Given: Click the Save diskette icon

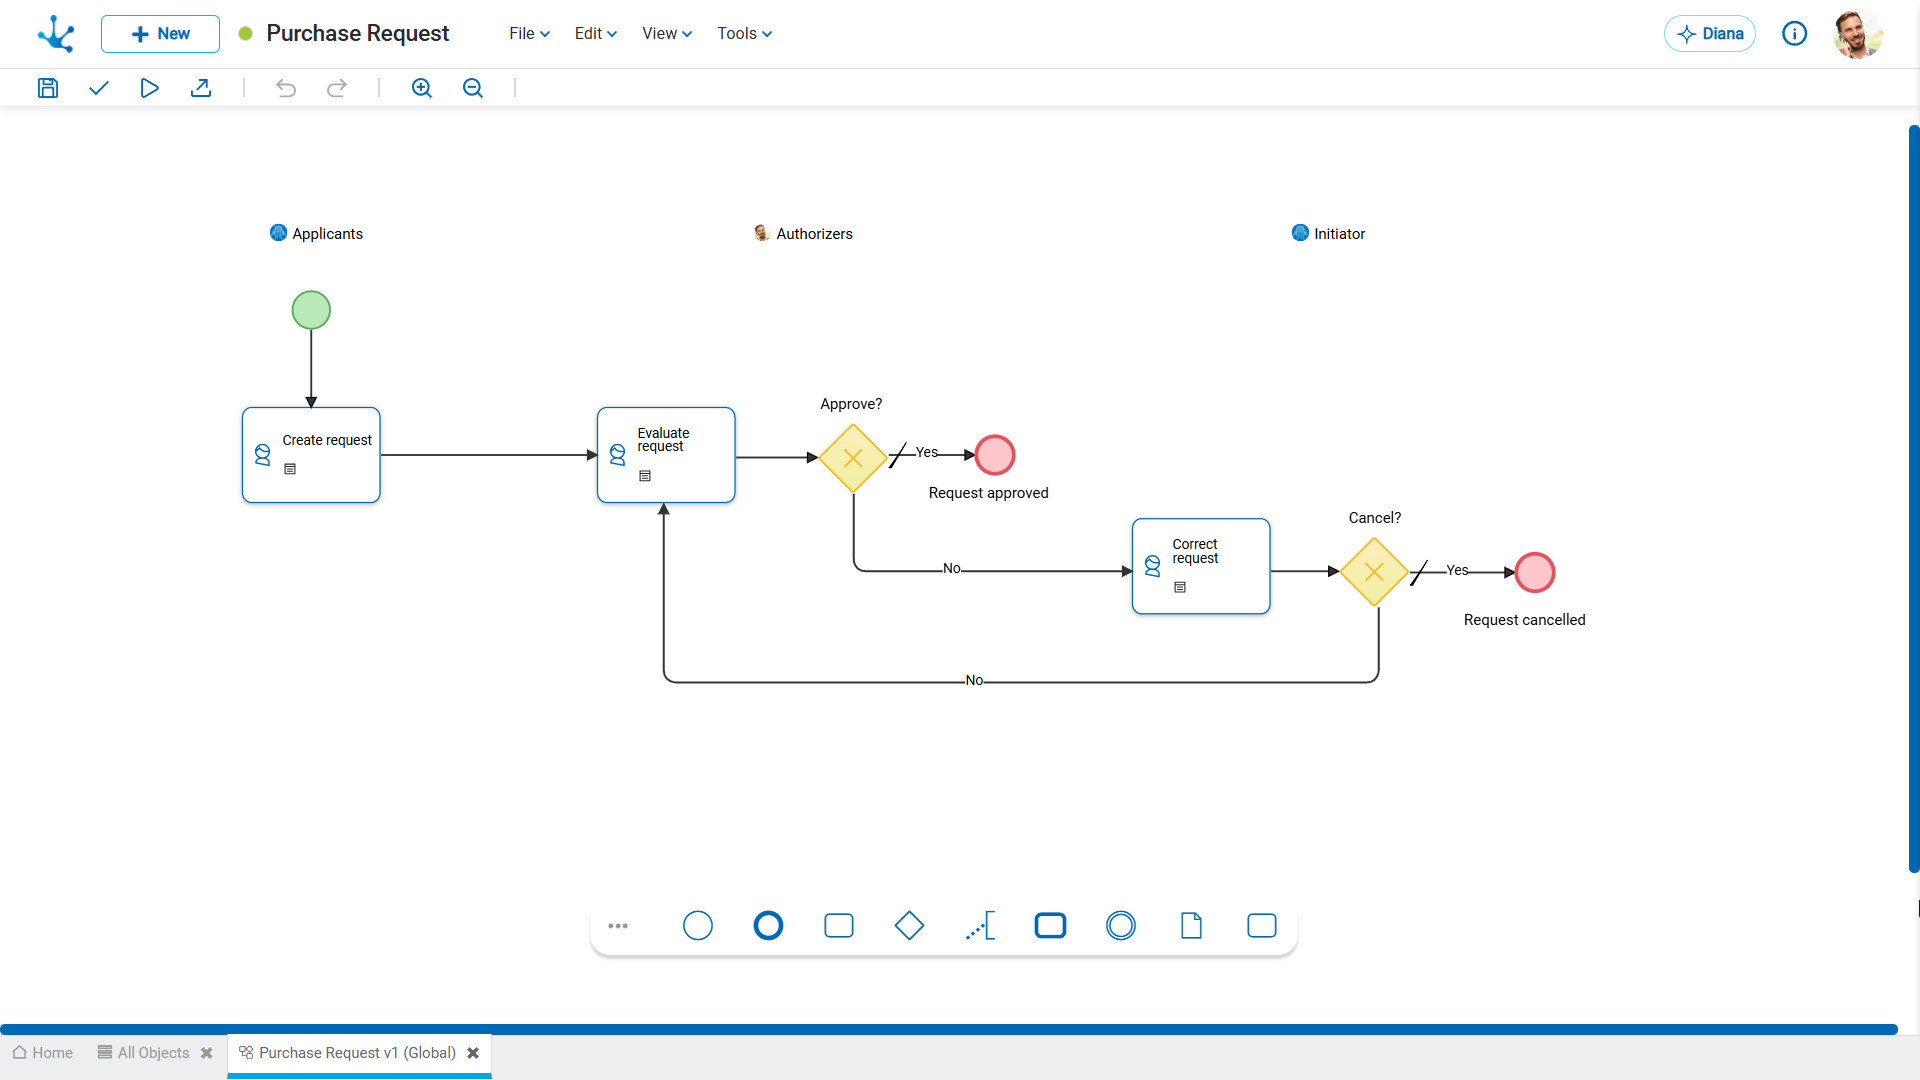Looking at the screenshot, I should [48, 88].
